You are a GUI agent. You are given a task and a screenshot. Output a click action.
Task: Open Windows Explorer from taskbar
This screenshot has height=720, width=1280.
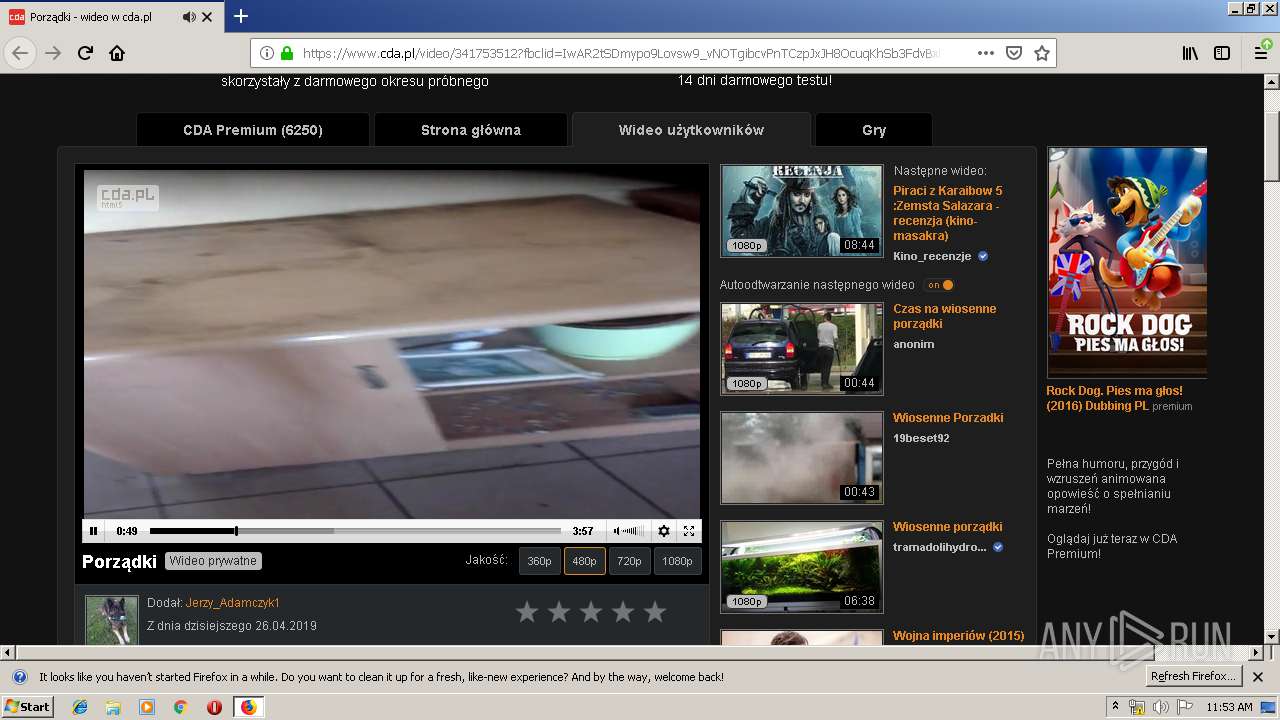point(114,707)
